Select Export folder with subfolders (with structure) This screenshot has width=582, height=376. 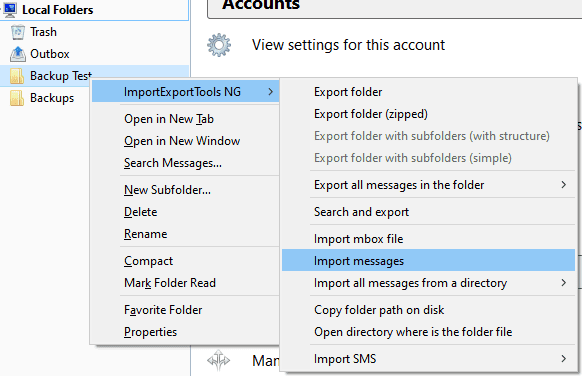pyautogui.click(x=428, y=136)
